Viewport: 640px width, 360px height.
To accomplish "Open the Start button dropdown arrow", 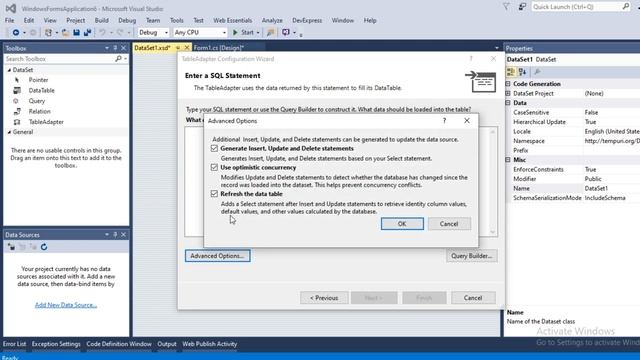I will 258,32.
